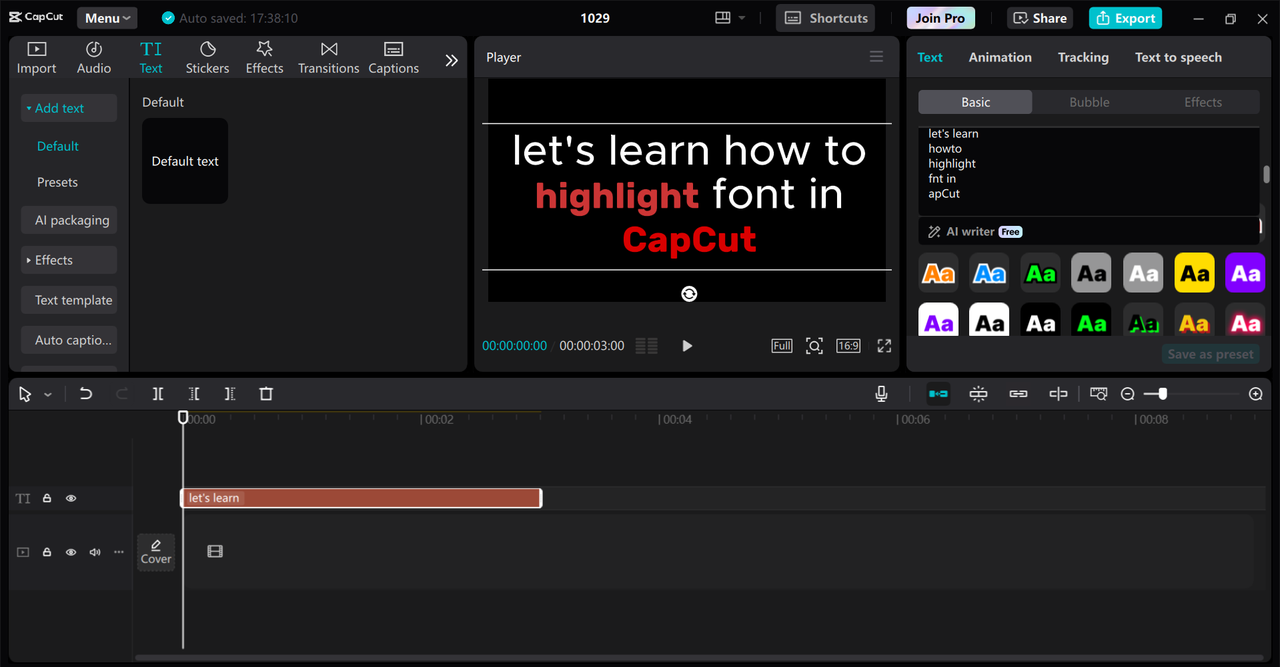The height and width of the screenshot is (667, 1280).
Task: Open the Captions tab
Action: (393, 58)
